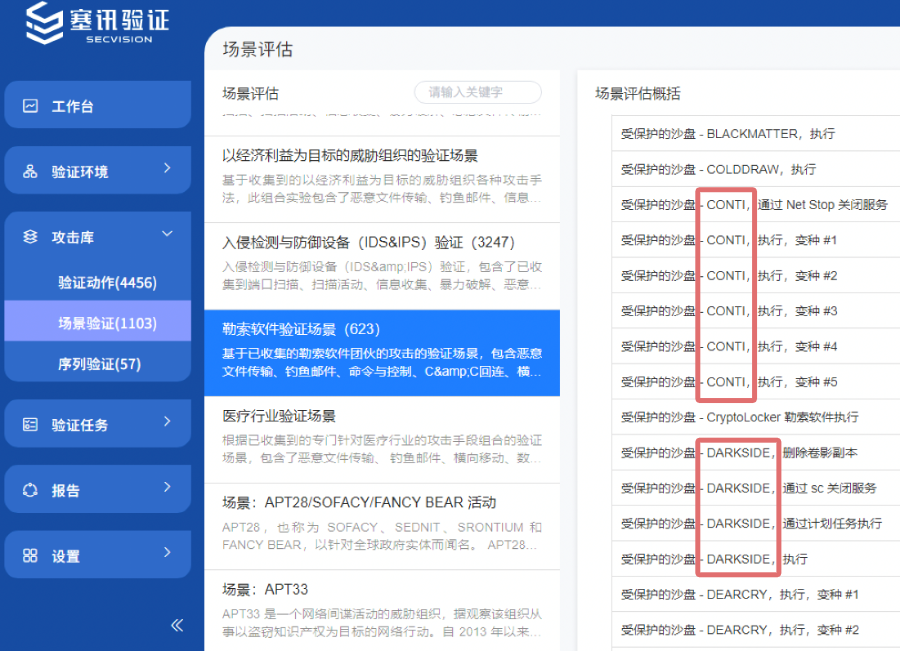
Task: Click the 工作台 dashboard icon
Action: point(30,106)
